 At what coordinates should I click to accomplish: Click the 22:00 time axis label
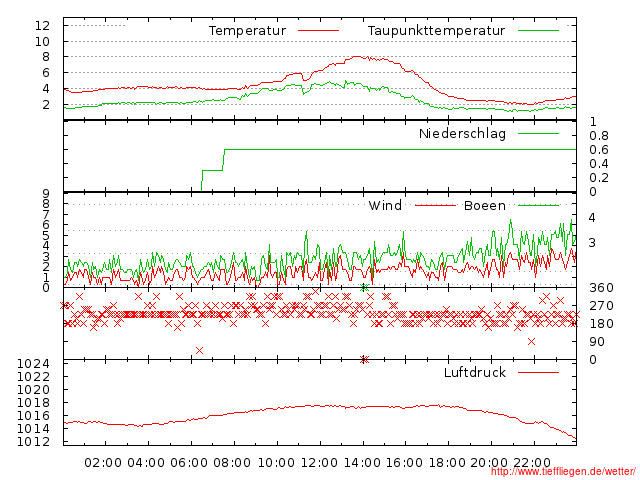point(532,463)
